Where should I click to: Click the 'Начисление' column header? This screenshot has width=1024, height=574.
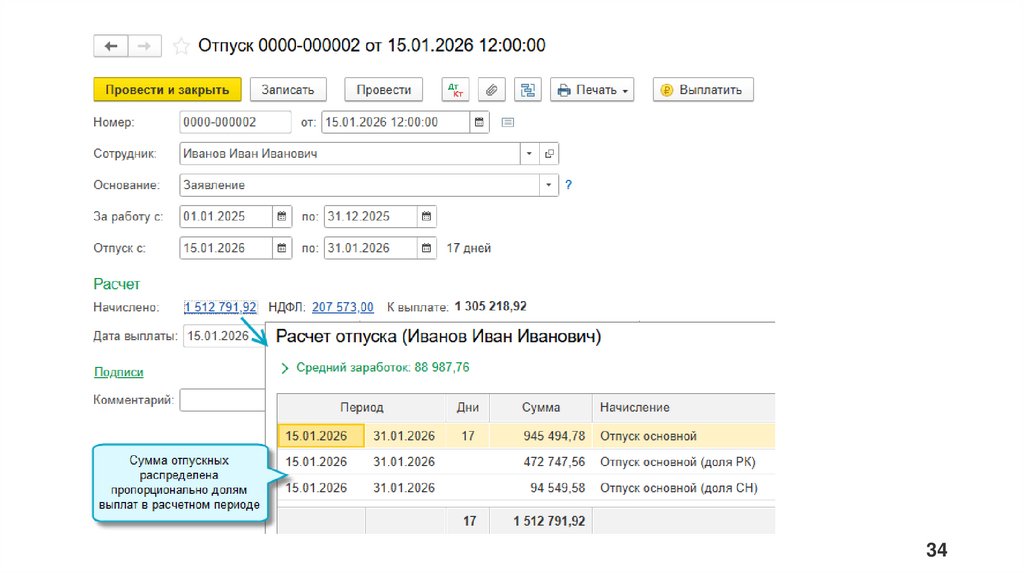684,407
